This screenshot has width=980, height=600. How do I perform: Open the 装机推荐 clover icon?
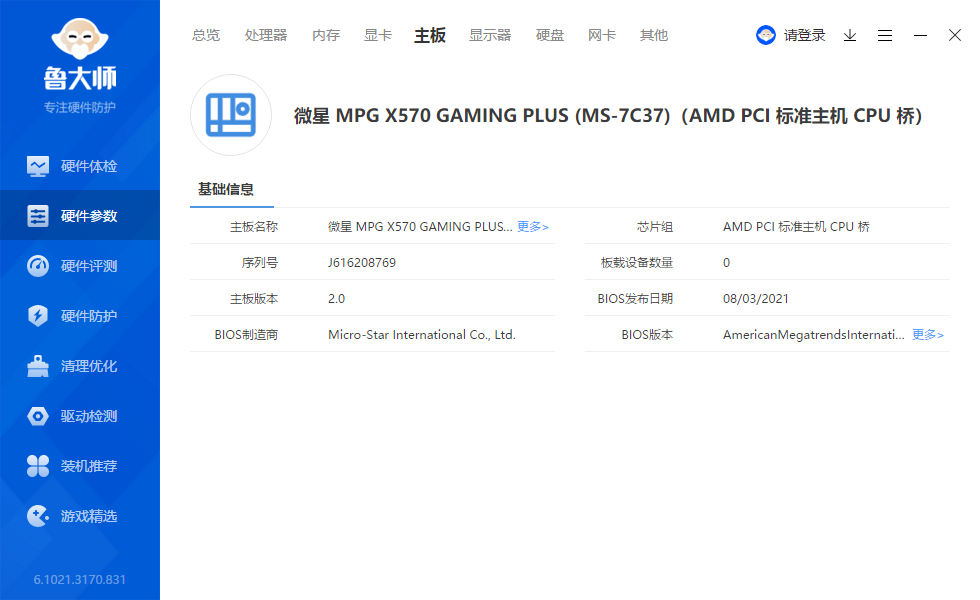[38, 466]
